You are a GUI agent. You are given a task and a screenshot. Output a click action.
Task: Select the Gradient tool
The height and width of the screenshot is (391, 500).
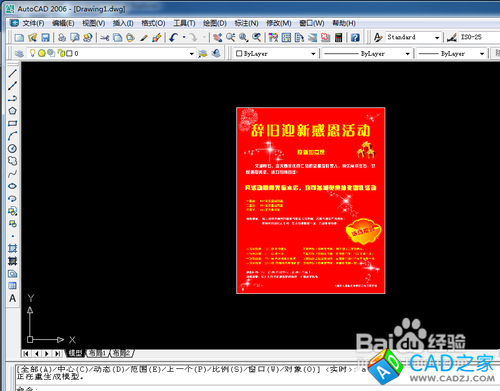tap(12, 261)
